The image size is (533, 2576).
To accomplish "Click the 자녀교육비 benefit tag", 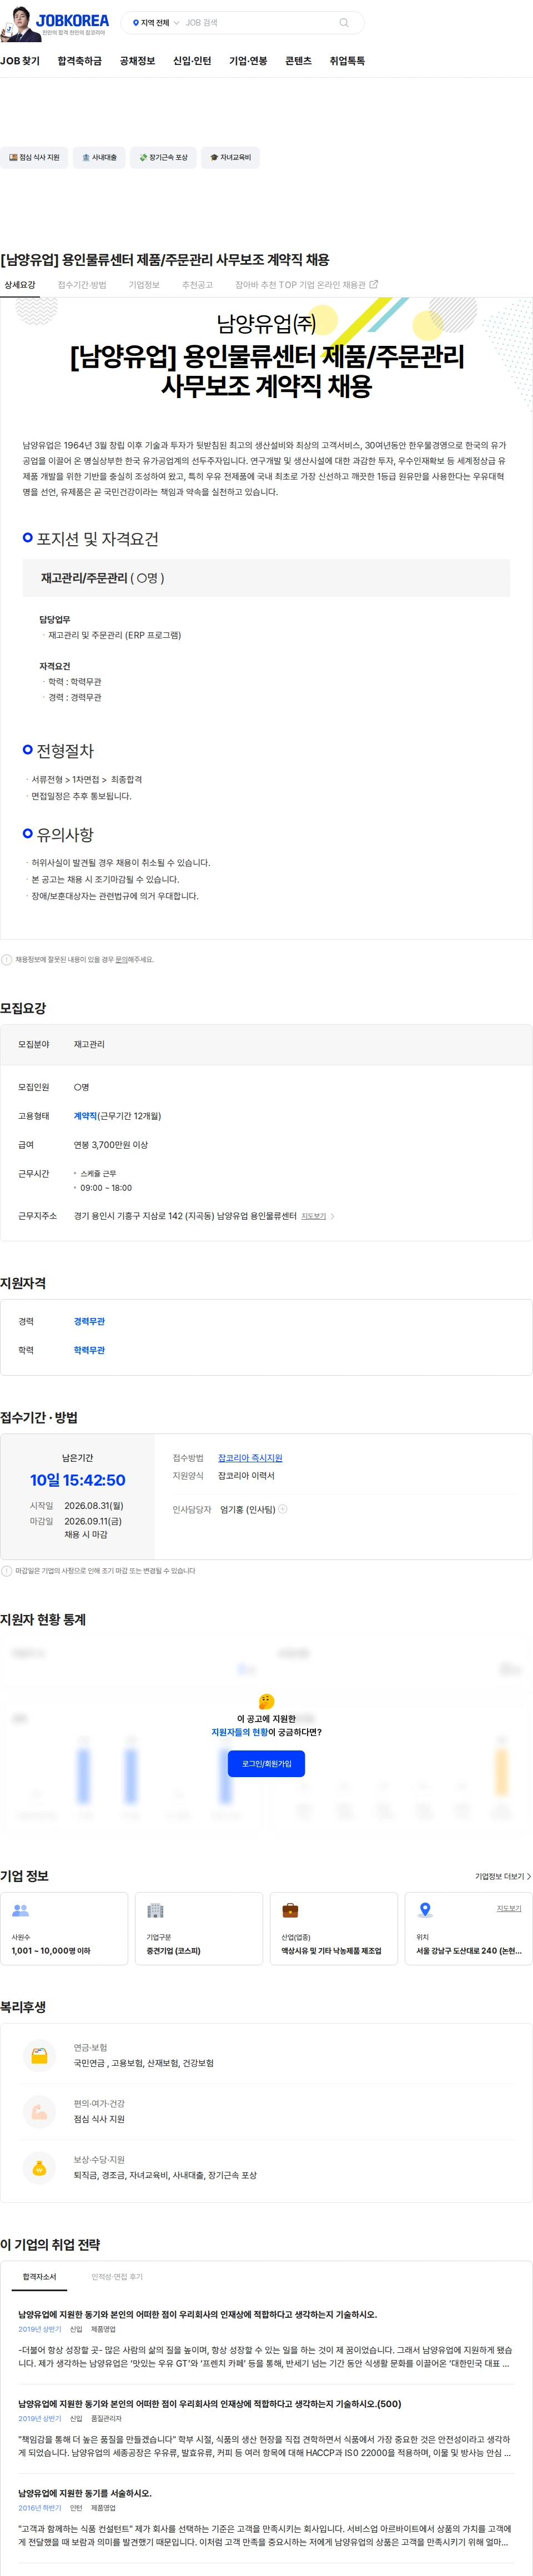I will click(230, 157).
